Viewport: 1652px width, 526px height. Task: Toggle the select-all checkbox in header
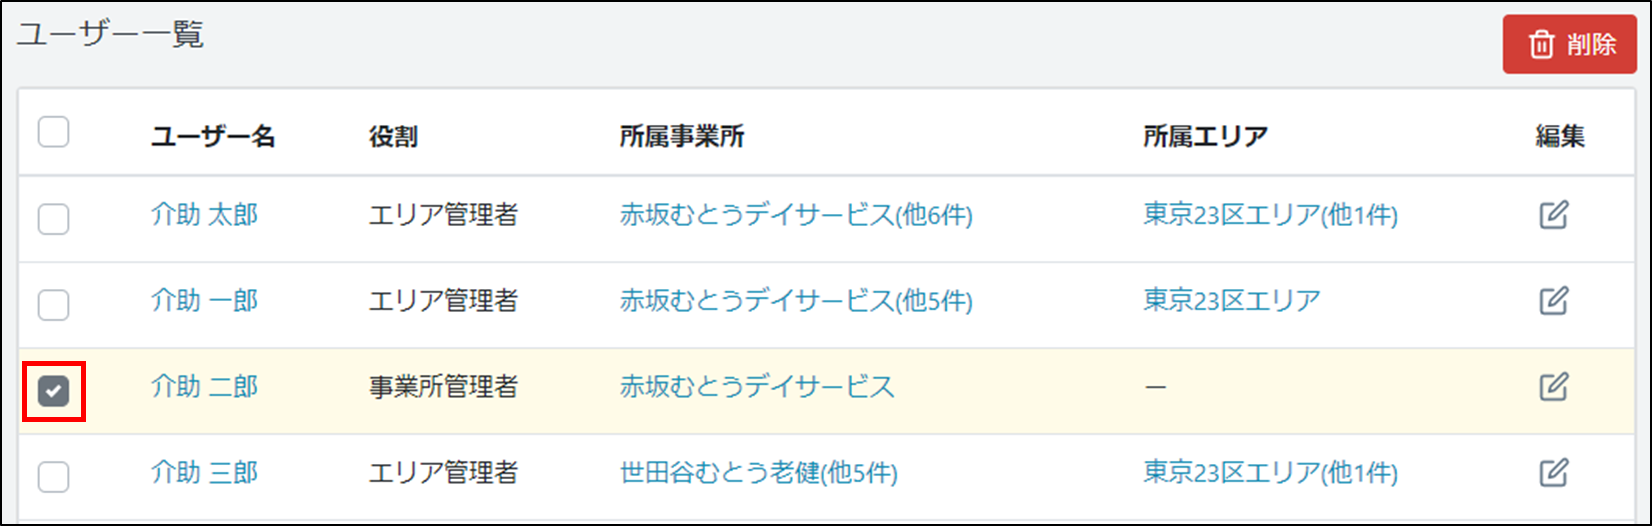[x=54, y=132]
